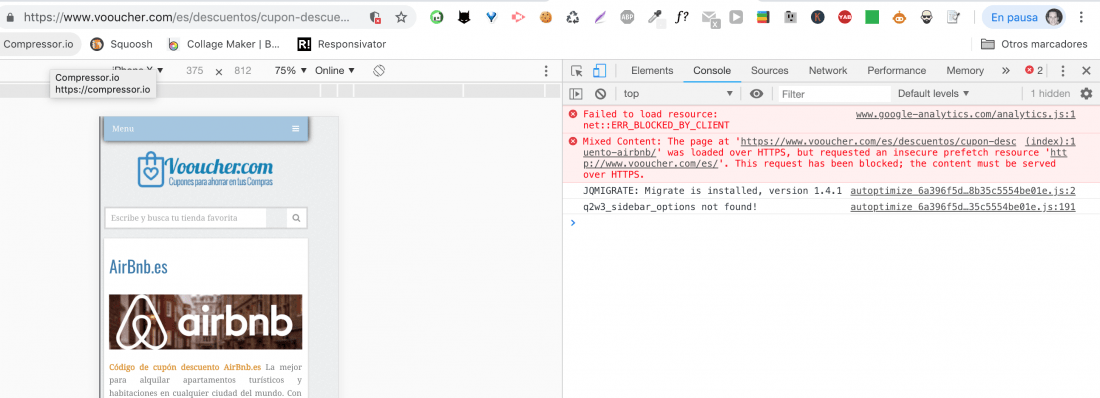Open the Collage Maker bookmark

tap(224, 44)
